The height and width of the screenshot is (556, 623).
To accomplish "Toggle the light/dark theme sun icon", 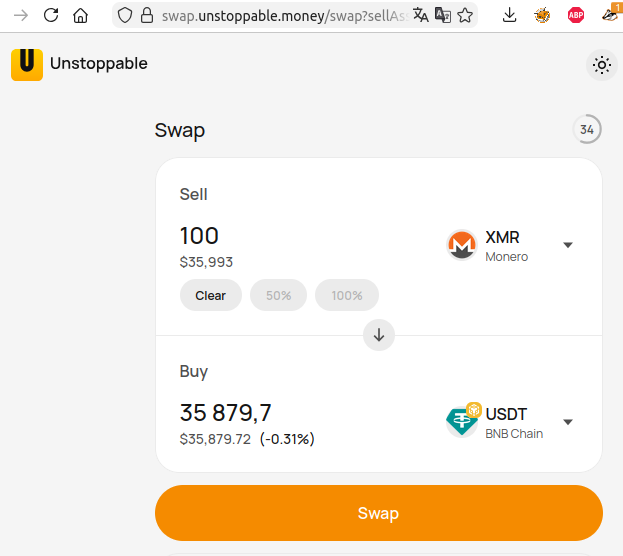I will (x=601, y=65).
